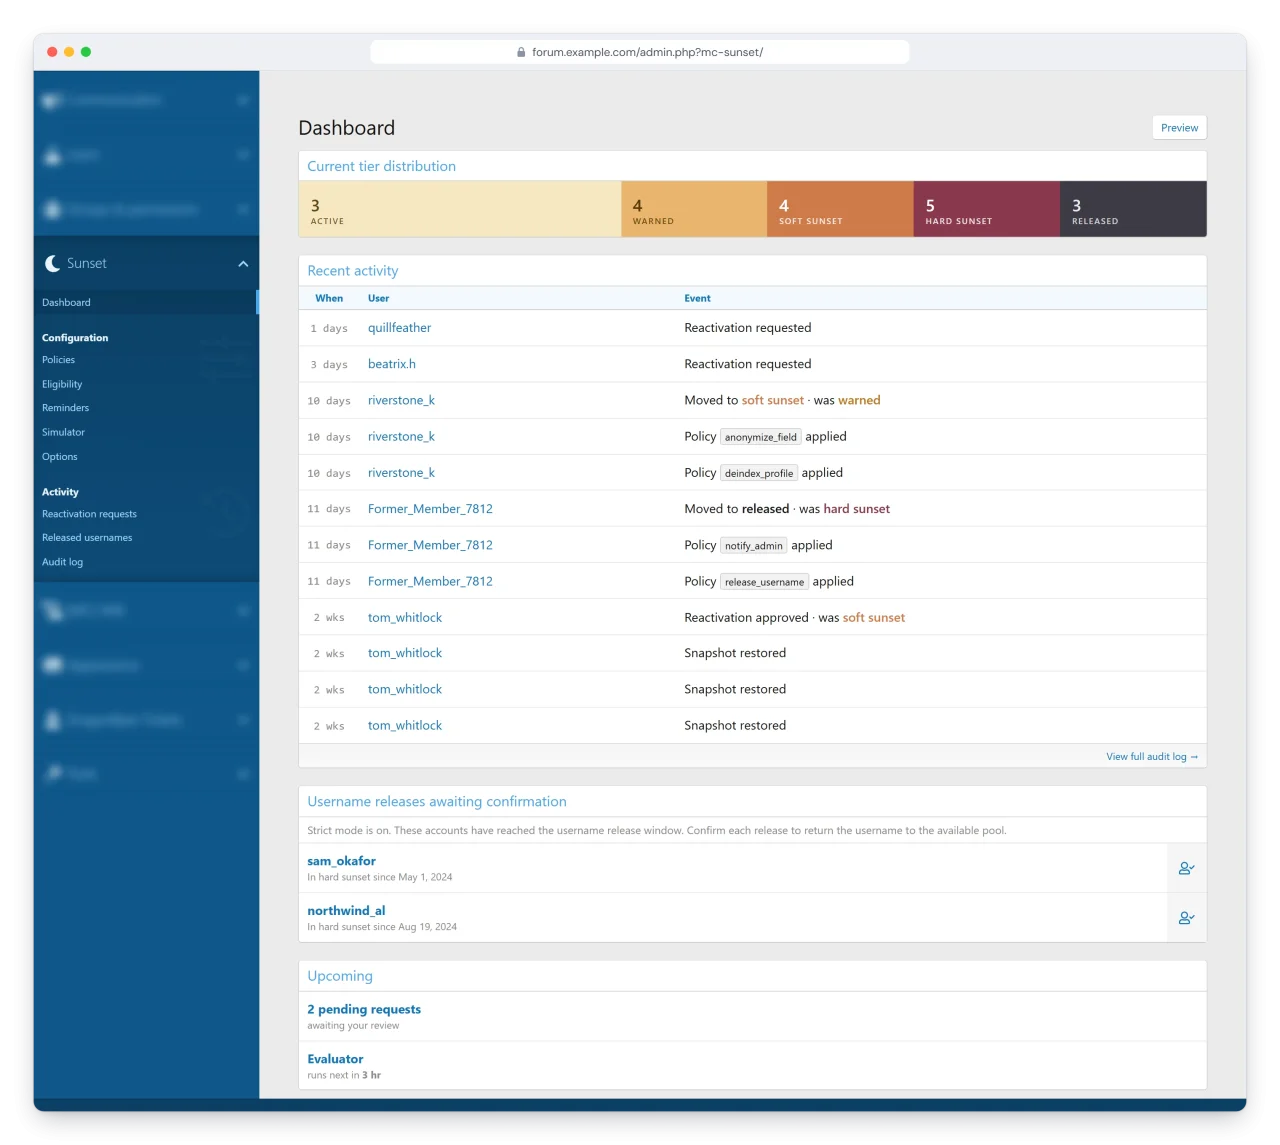Select the Active tier segment
The width and height of the screenshot is (1280, 1145).
point(460,209)
